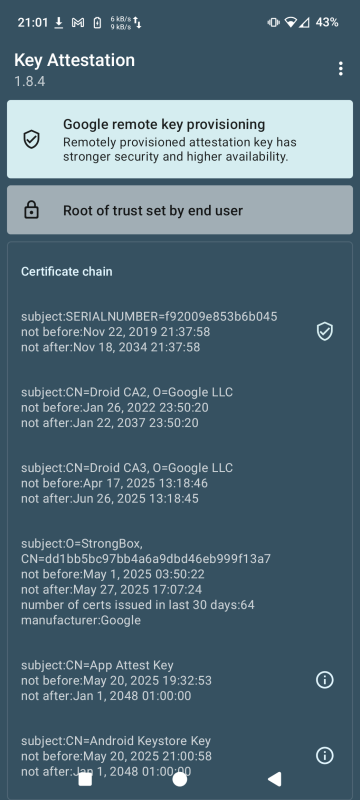Tap the verified shield beside SERIALNUMBER certificate
This screenshot has width=360, height=800.
pos(325,332)
